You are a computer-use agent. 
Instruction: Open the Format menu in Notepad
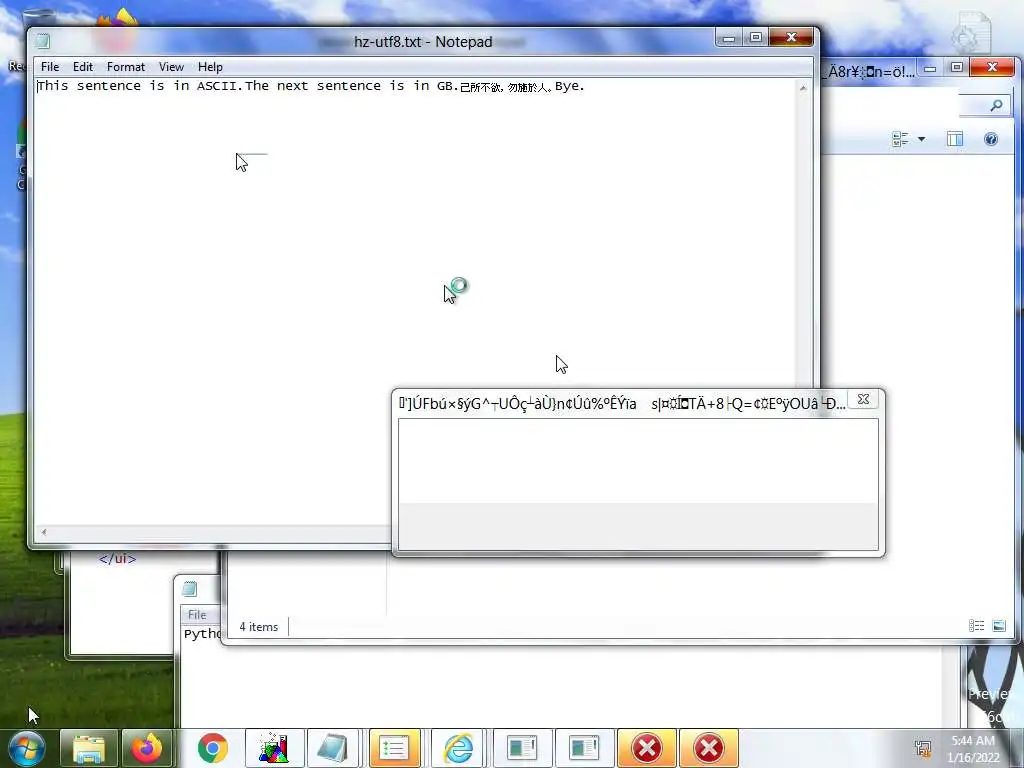125,67
